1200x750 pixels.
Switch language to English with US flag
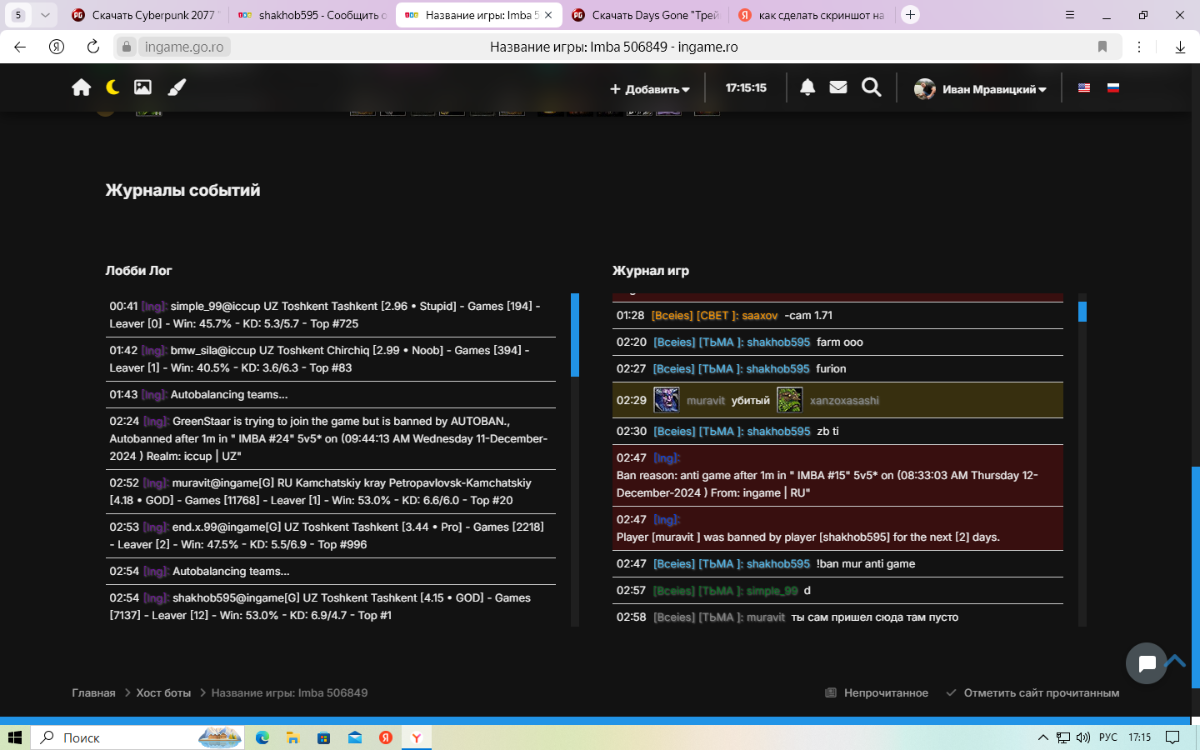pos(1084,88)
